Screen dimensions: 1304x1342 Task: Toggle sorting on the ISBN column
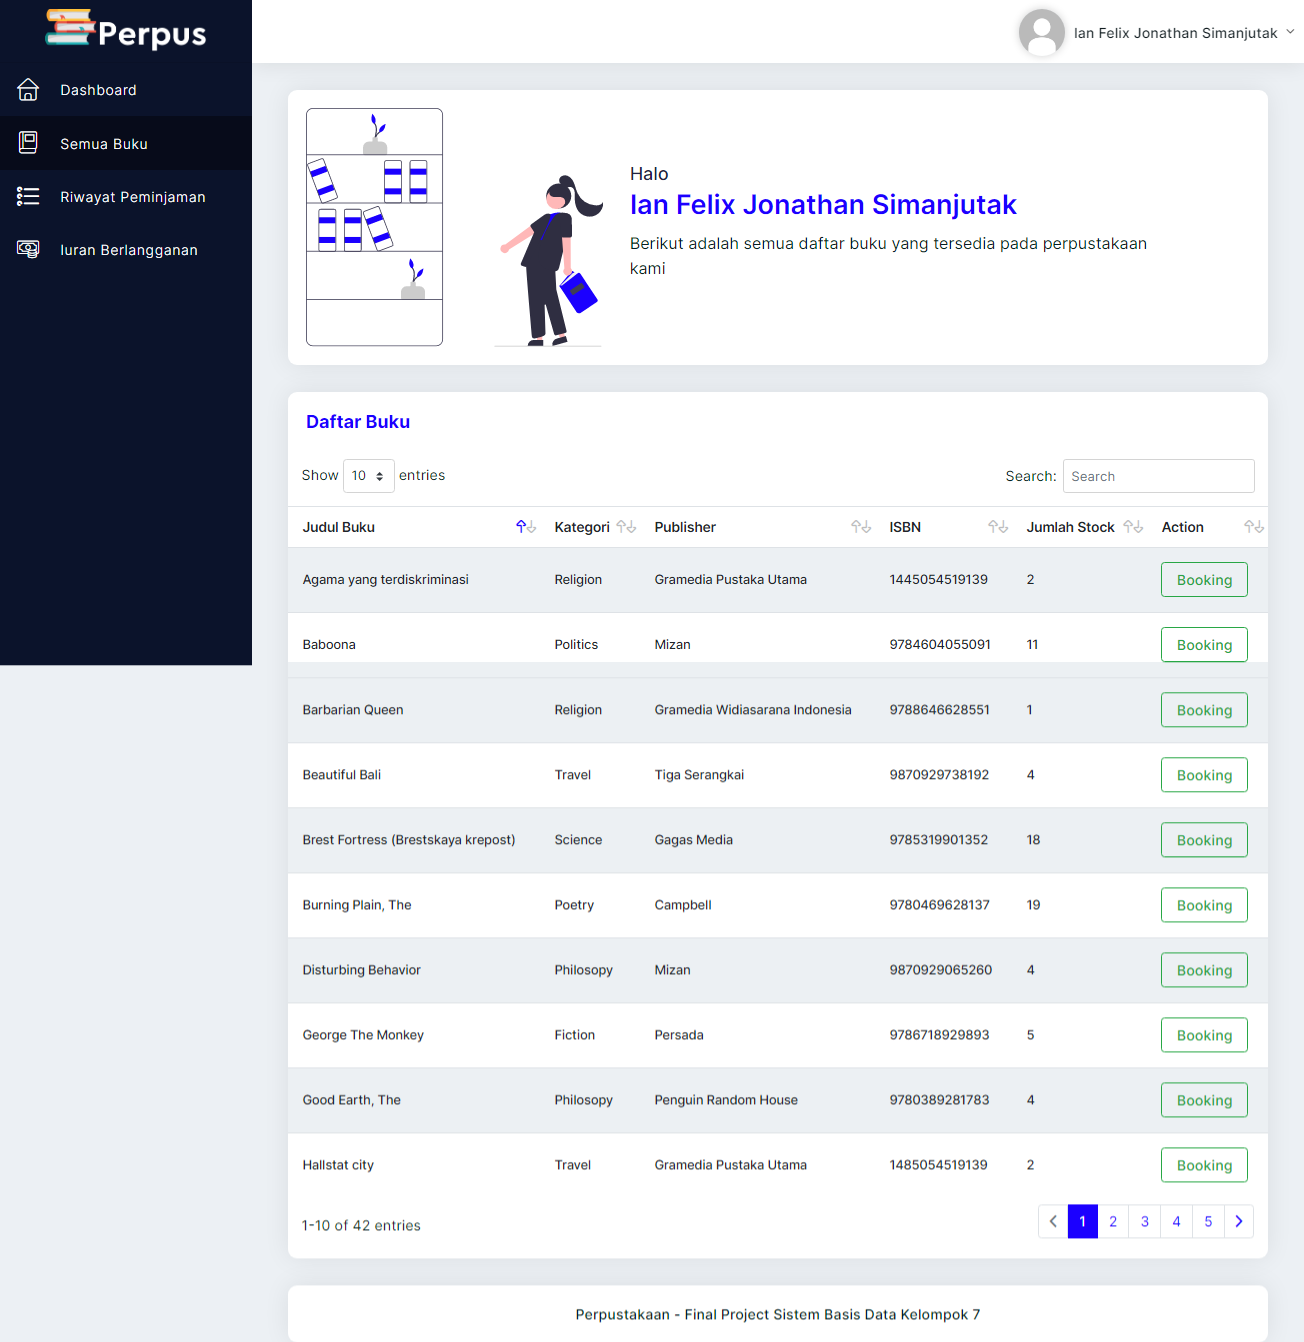point(997,526)
